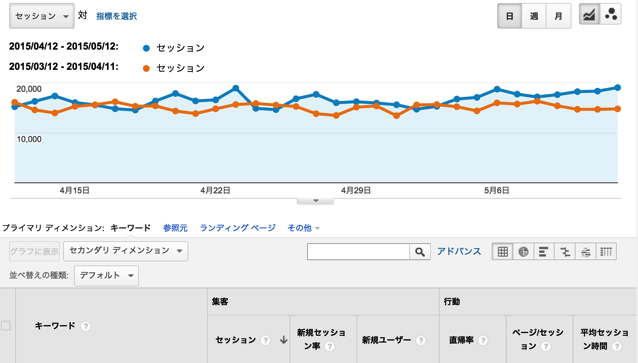
Task: Click the 指標を選択 link
Action: (116, 16)
